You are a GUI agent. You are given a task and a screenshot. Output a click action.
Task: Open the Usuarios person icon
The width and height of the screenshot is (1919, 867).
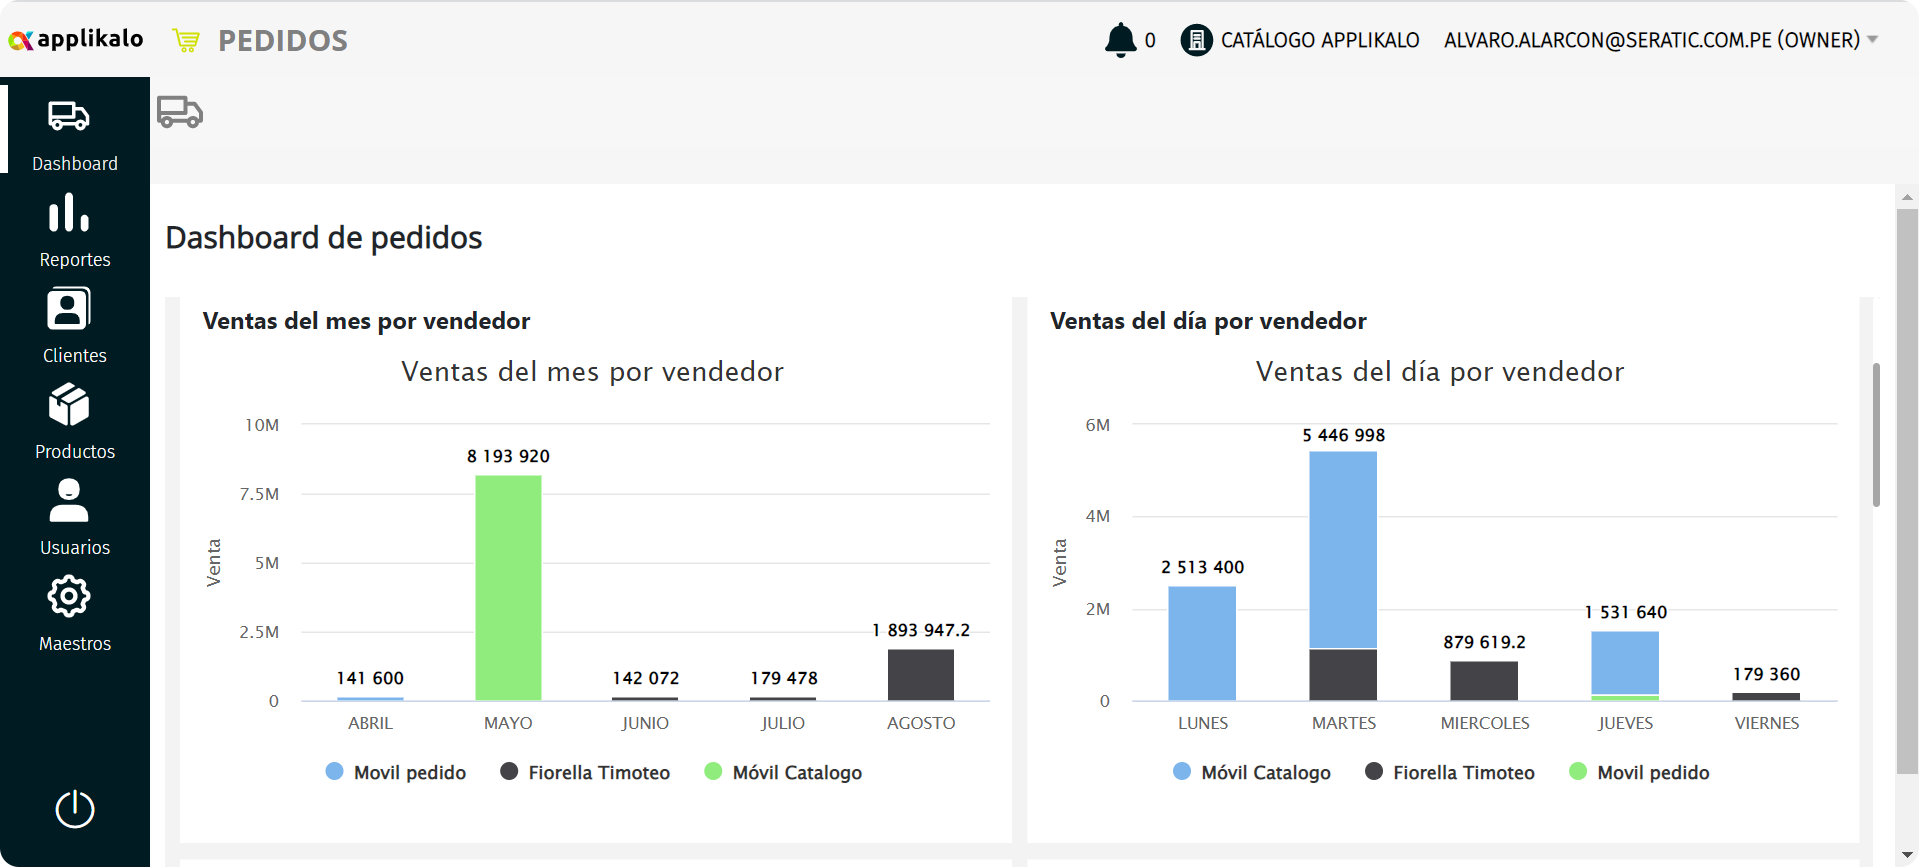pyautogui.click(x=69, y=500)
